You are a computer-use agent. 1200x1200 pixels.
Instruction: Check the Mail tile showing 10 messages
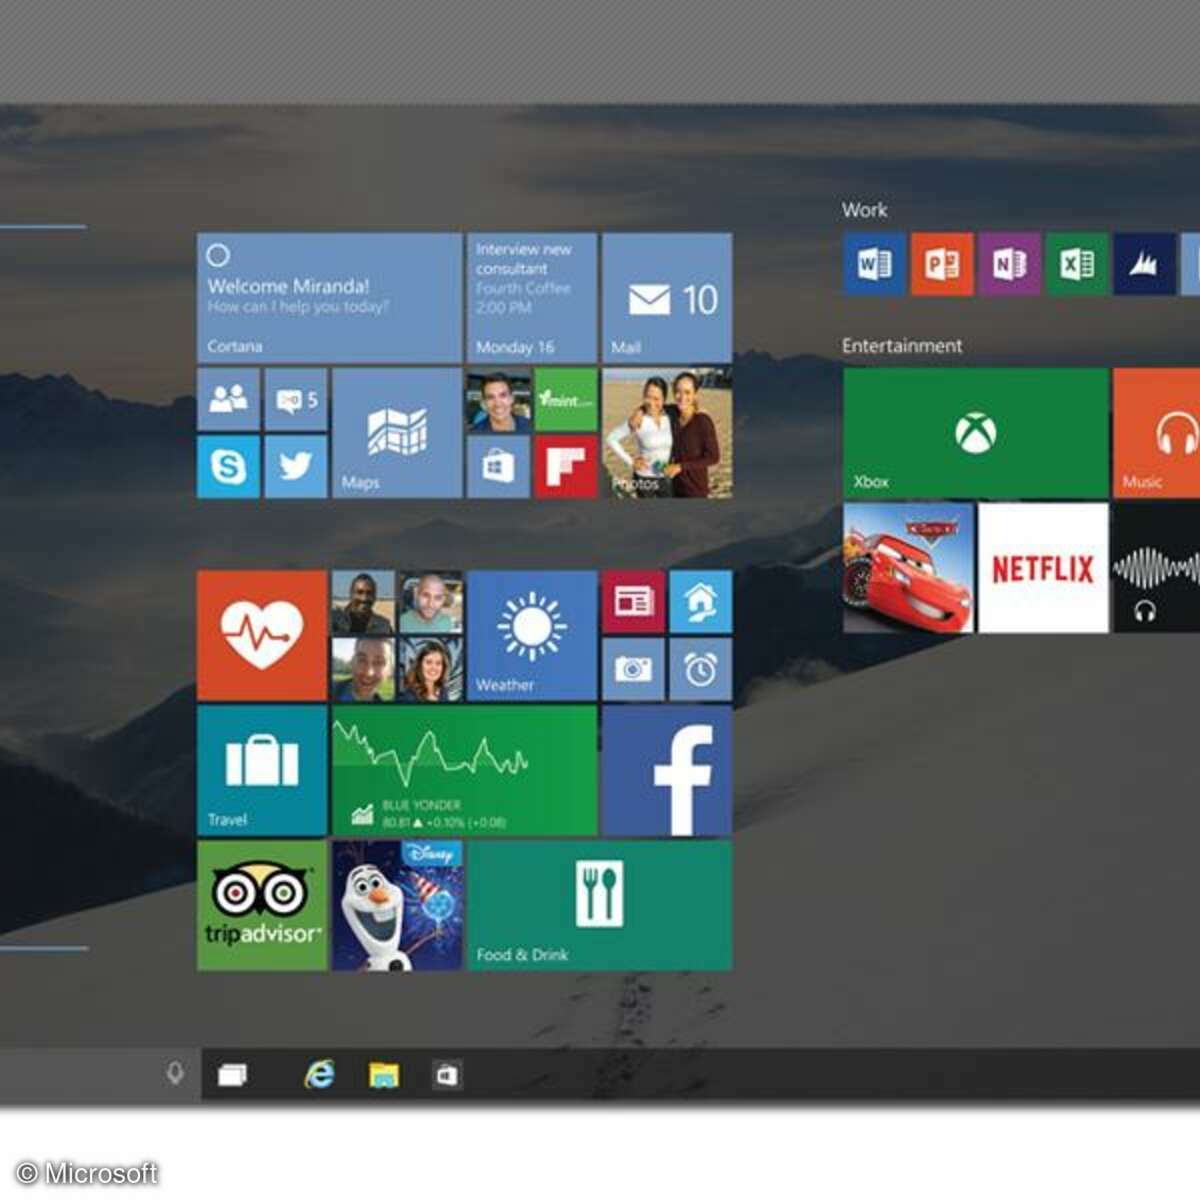tap(665, 296)
